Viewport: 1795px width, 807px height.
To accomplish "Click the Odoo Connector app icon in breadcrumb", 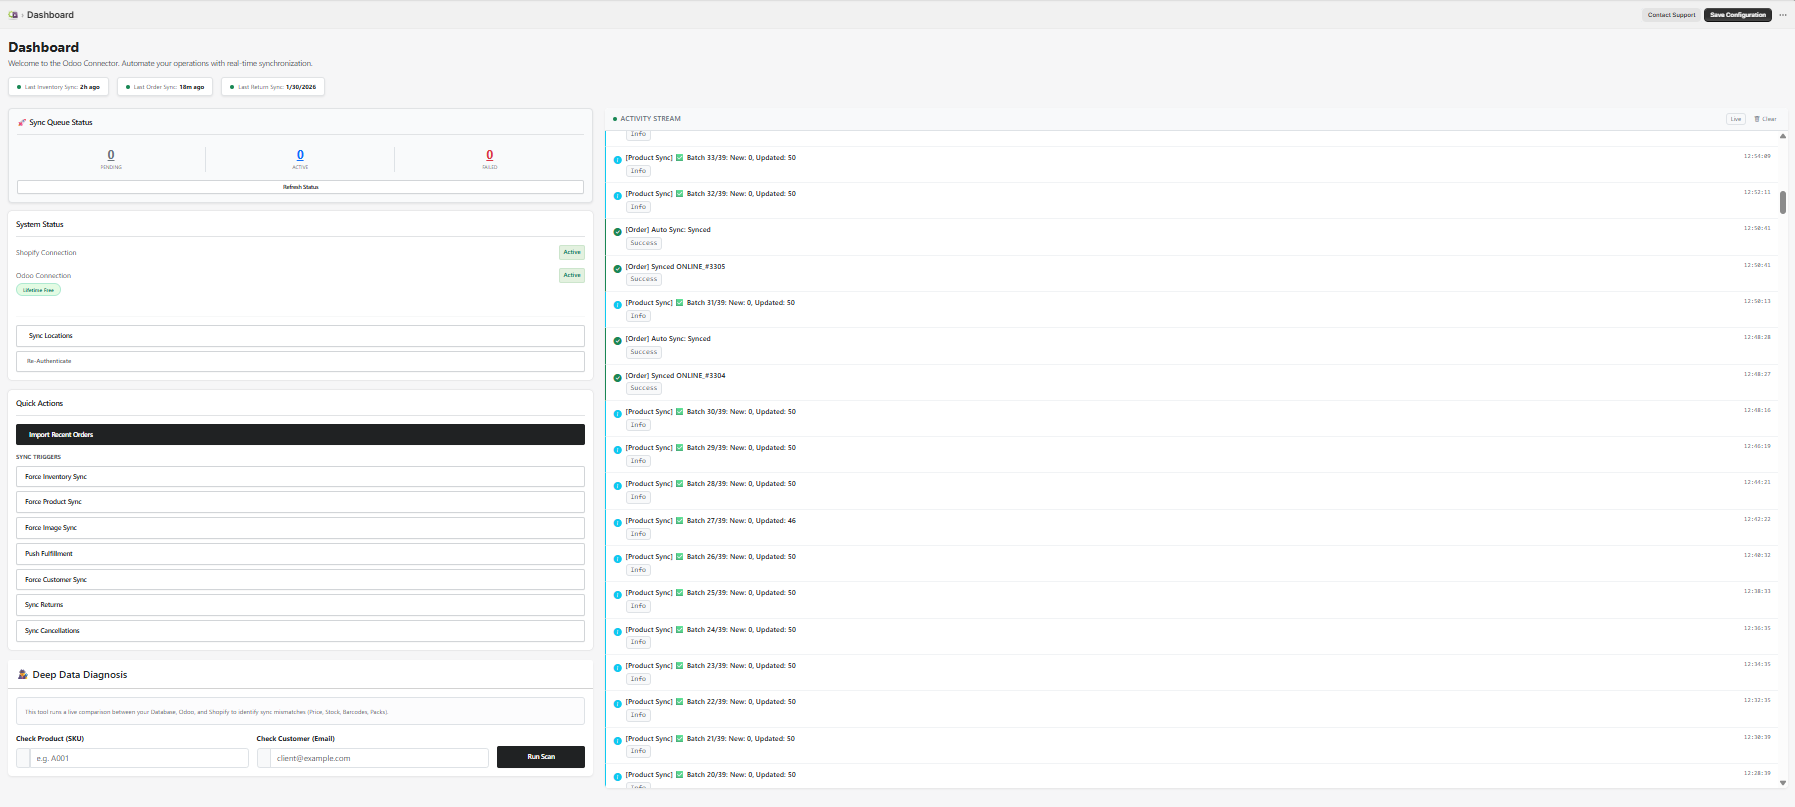I will [x=13, y=15].
